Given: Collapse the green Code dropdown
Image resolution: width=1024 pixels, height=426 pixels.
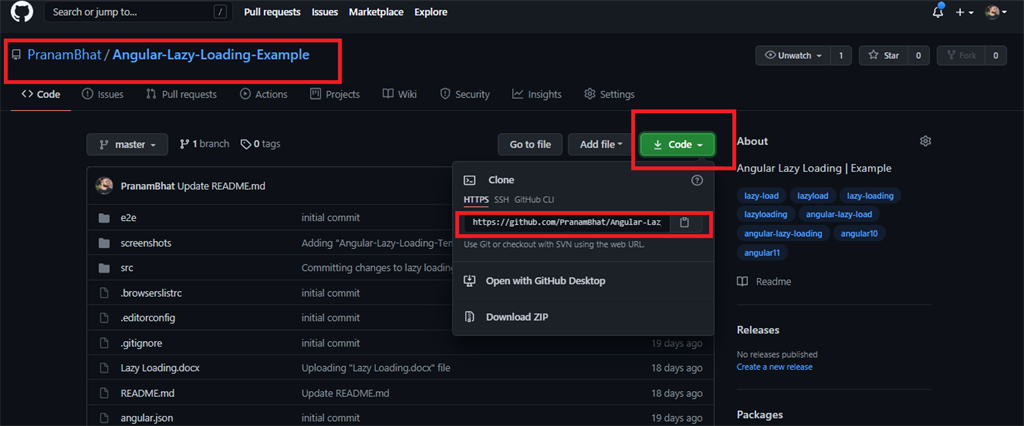Looking at the screenshot, I should 678,144.
